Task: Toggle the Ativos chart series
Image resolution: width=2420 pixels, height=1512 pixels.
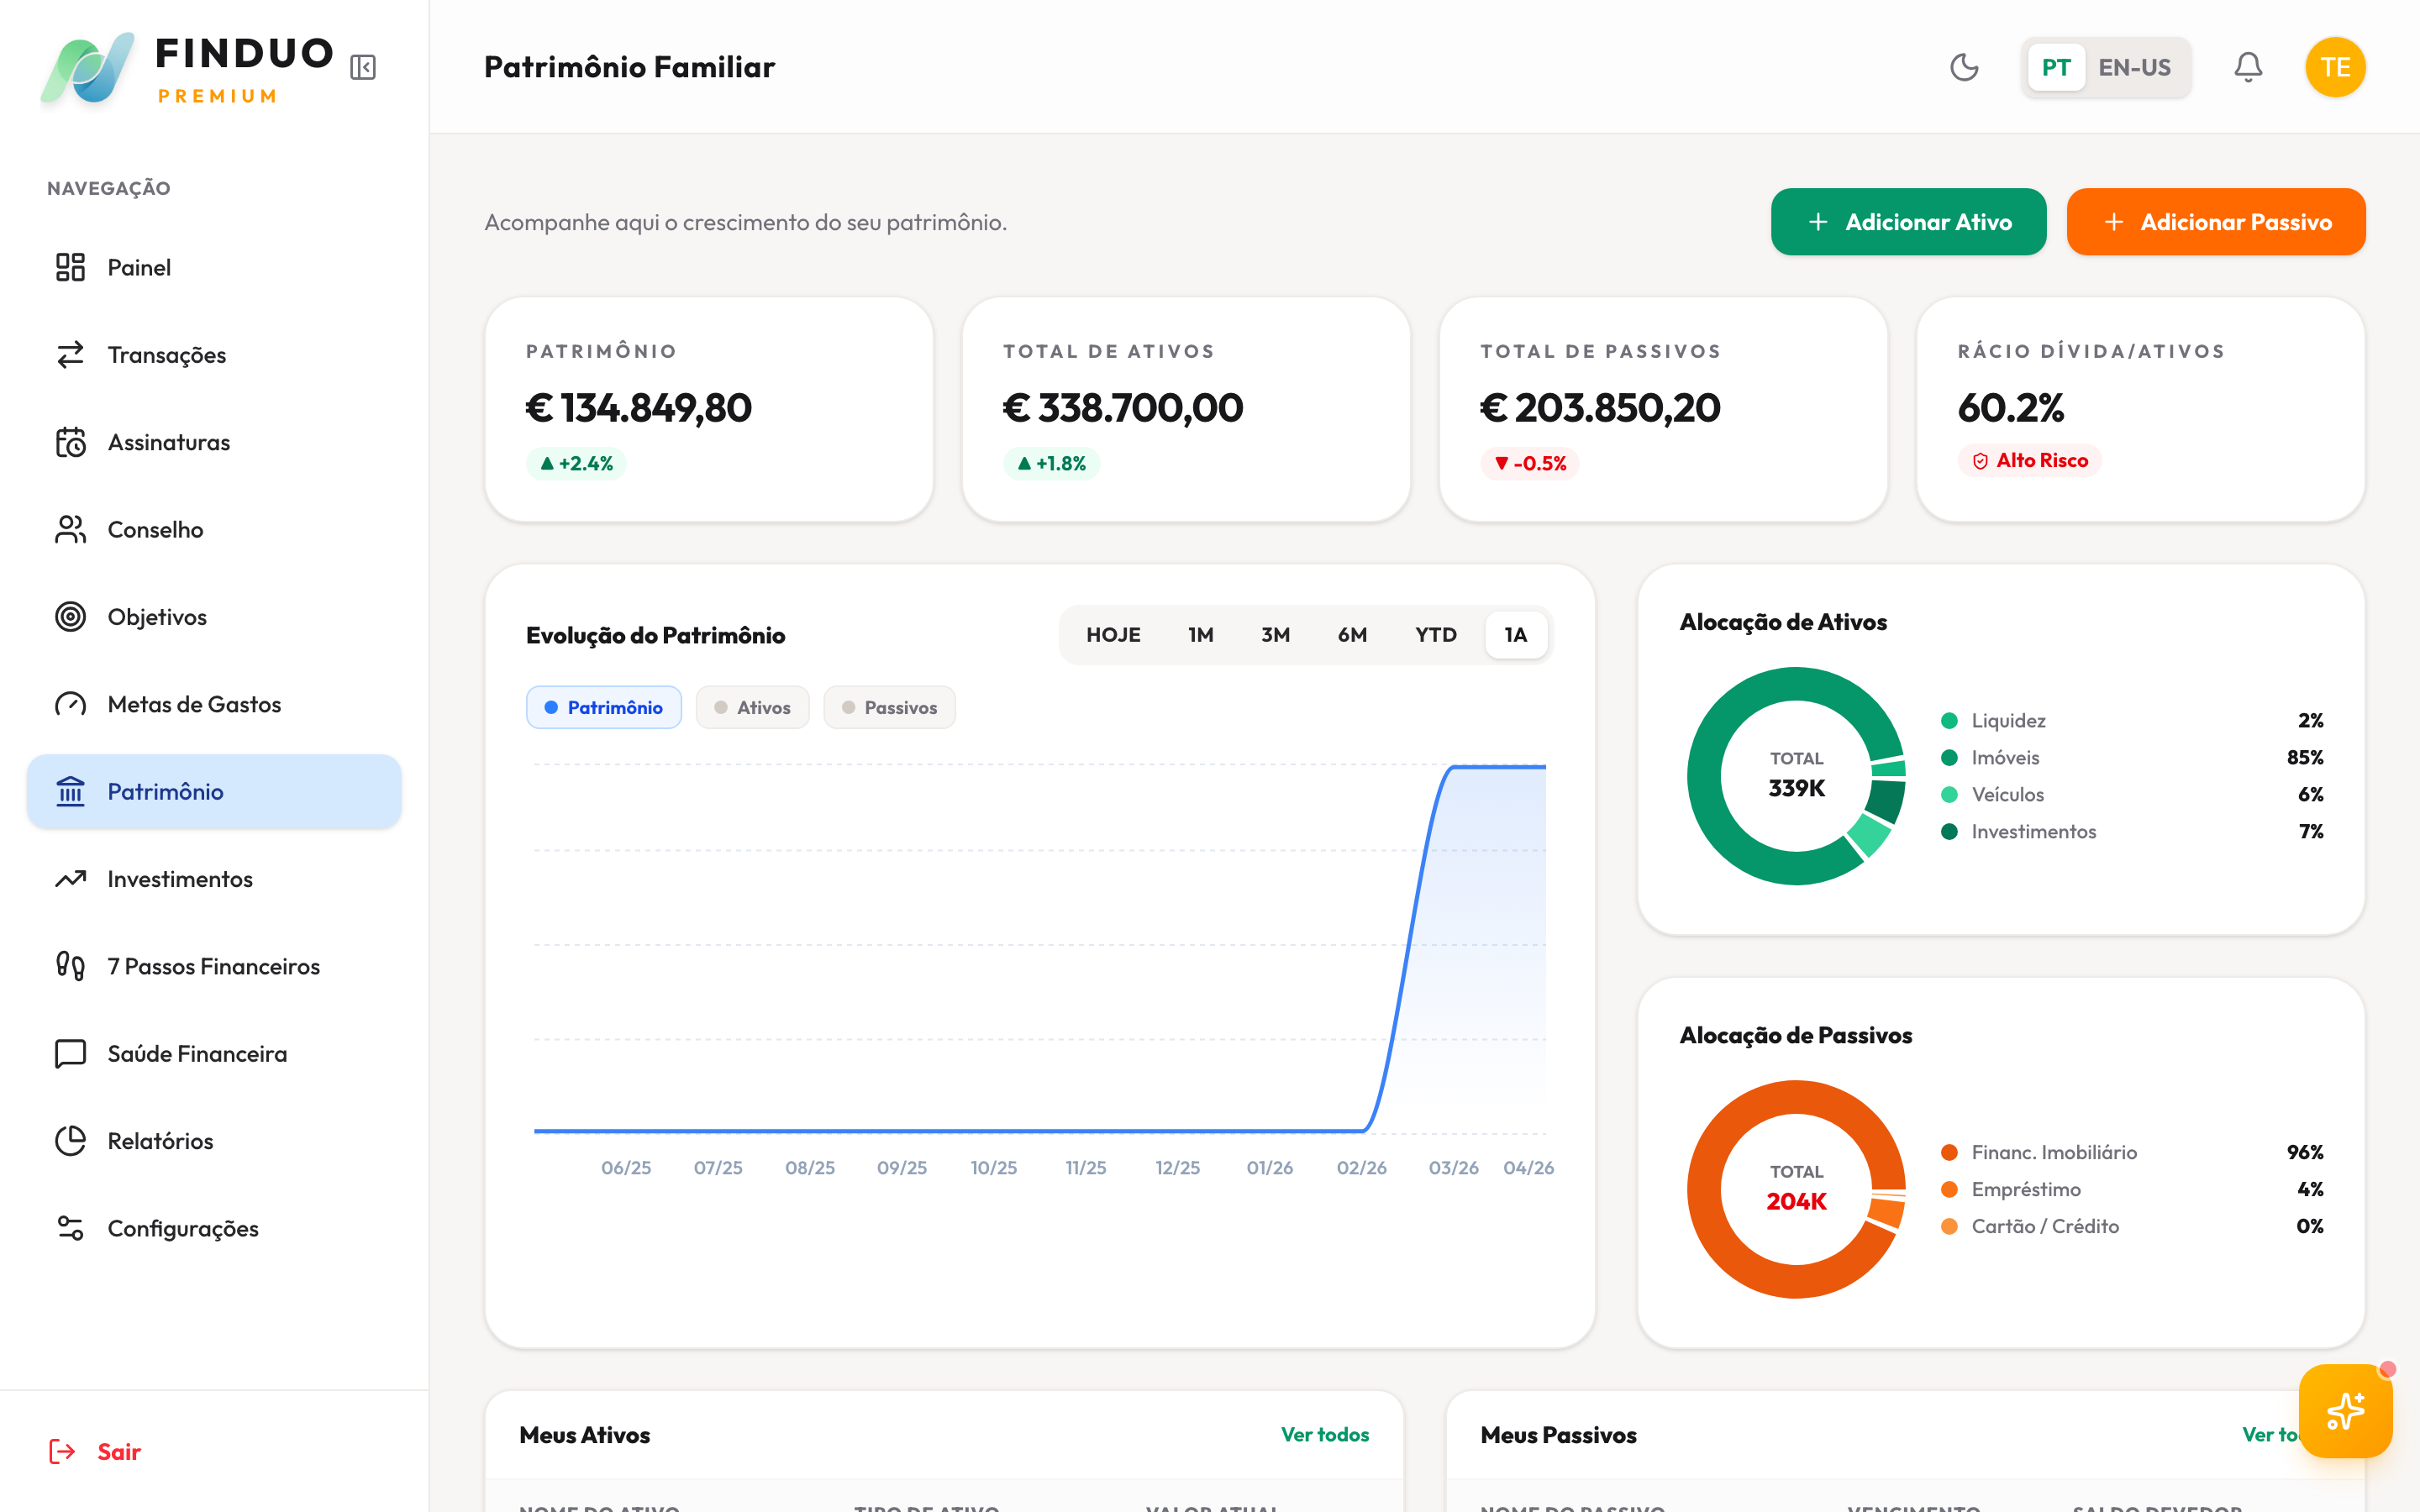Action: [x=752, y=707]
